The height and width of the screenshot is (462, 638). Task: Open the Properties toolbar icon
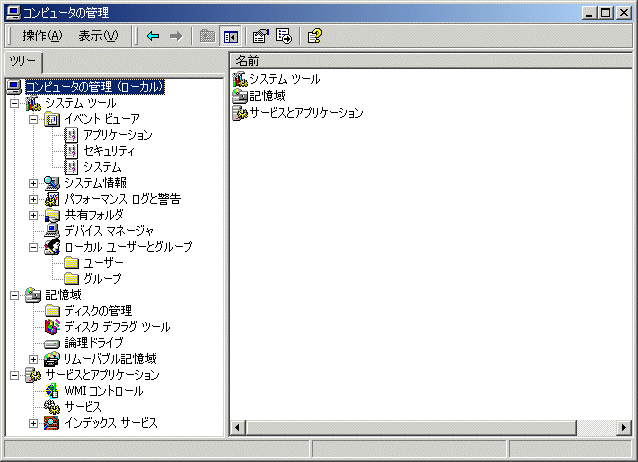click(x=261, y=36)
